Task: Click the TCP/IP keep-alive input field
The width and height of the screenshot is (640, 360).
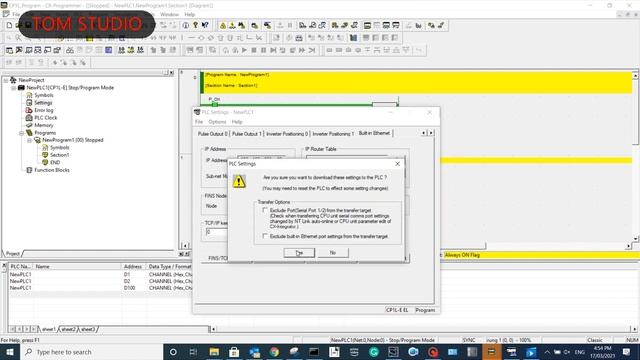Action: pos(216,232)
